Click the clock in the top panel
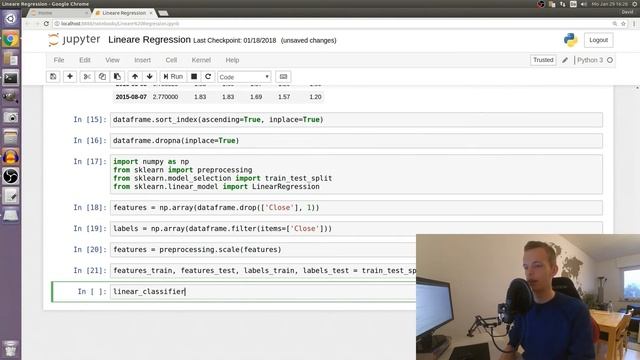Screen dimensions: 640x360 (611, 4)
